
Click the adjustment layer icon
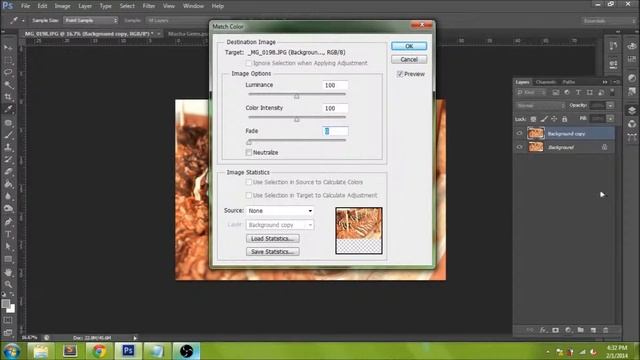coord(568,330)
